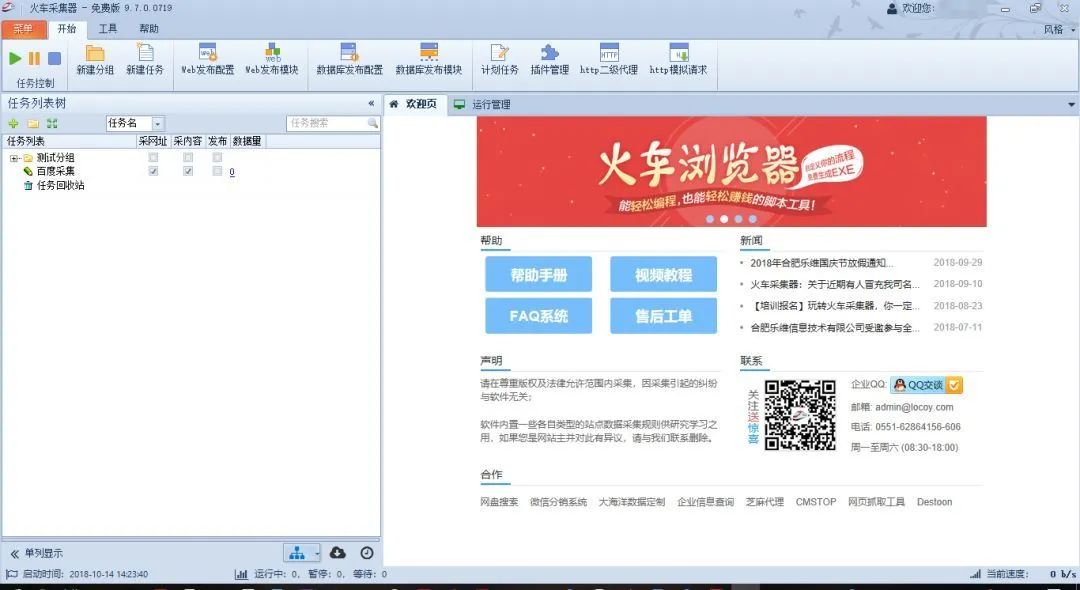Collapse the 任务列表树 panel with double chevron

click(x=371, y=104)
